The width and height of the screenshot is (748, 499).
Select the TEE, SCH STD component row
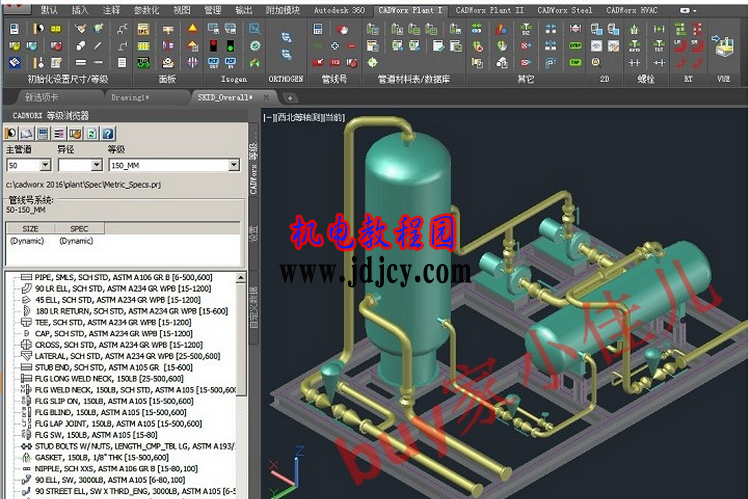tap(106, 322)
